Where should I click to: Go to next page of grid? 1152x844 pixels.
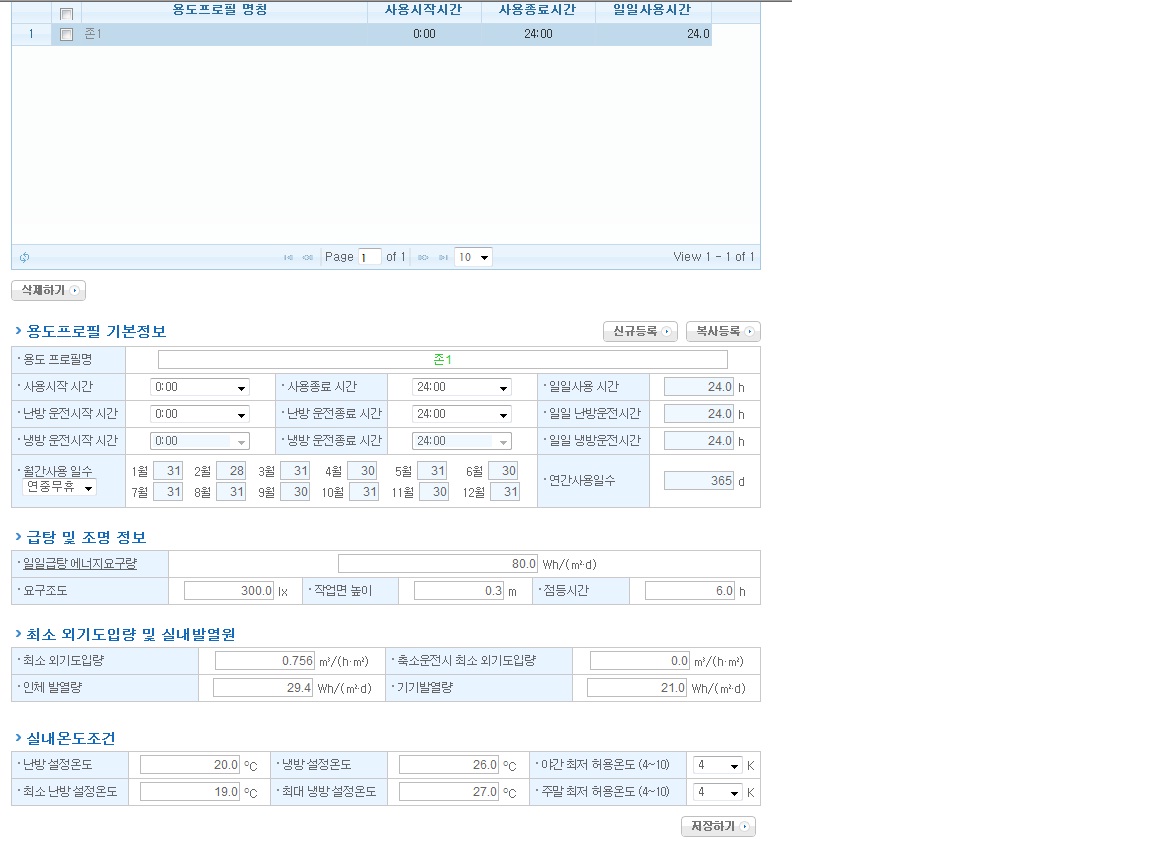coord(423,257)
